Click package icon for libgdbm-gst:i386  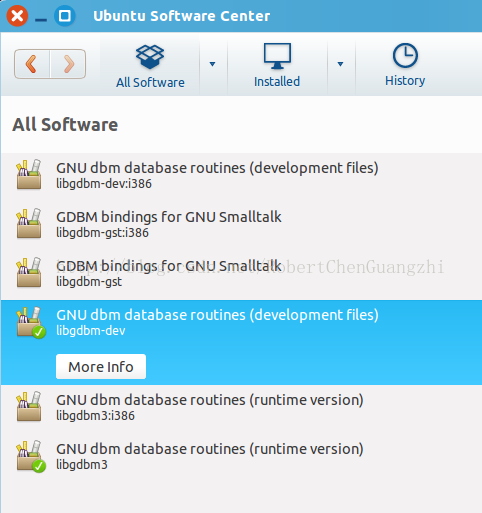pos(29,223)
